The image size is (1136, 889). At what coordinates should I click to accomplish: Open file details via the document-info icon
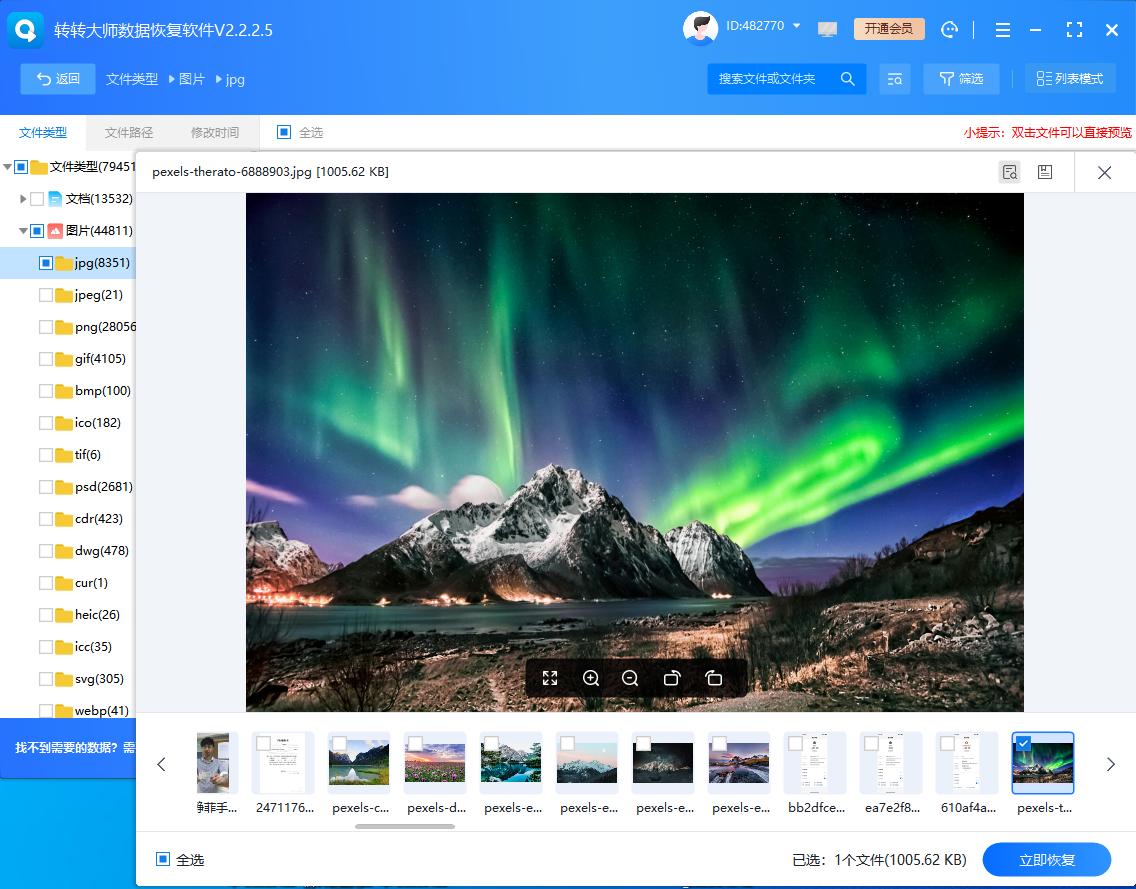(x=1009, y=171)
